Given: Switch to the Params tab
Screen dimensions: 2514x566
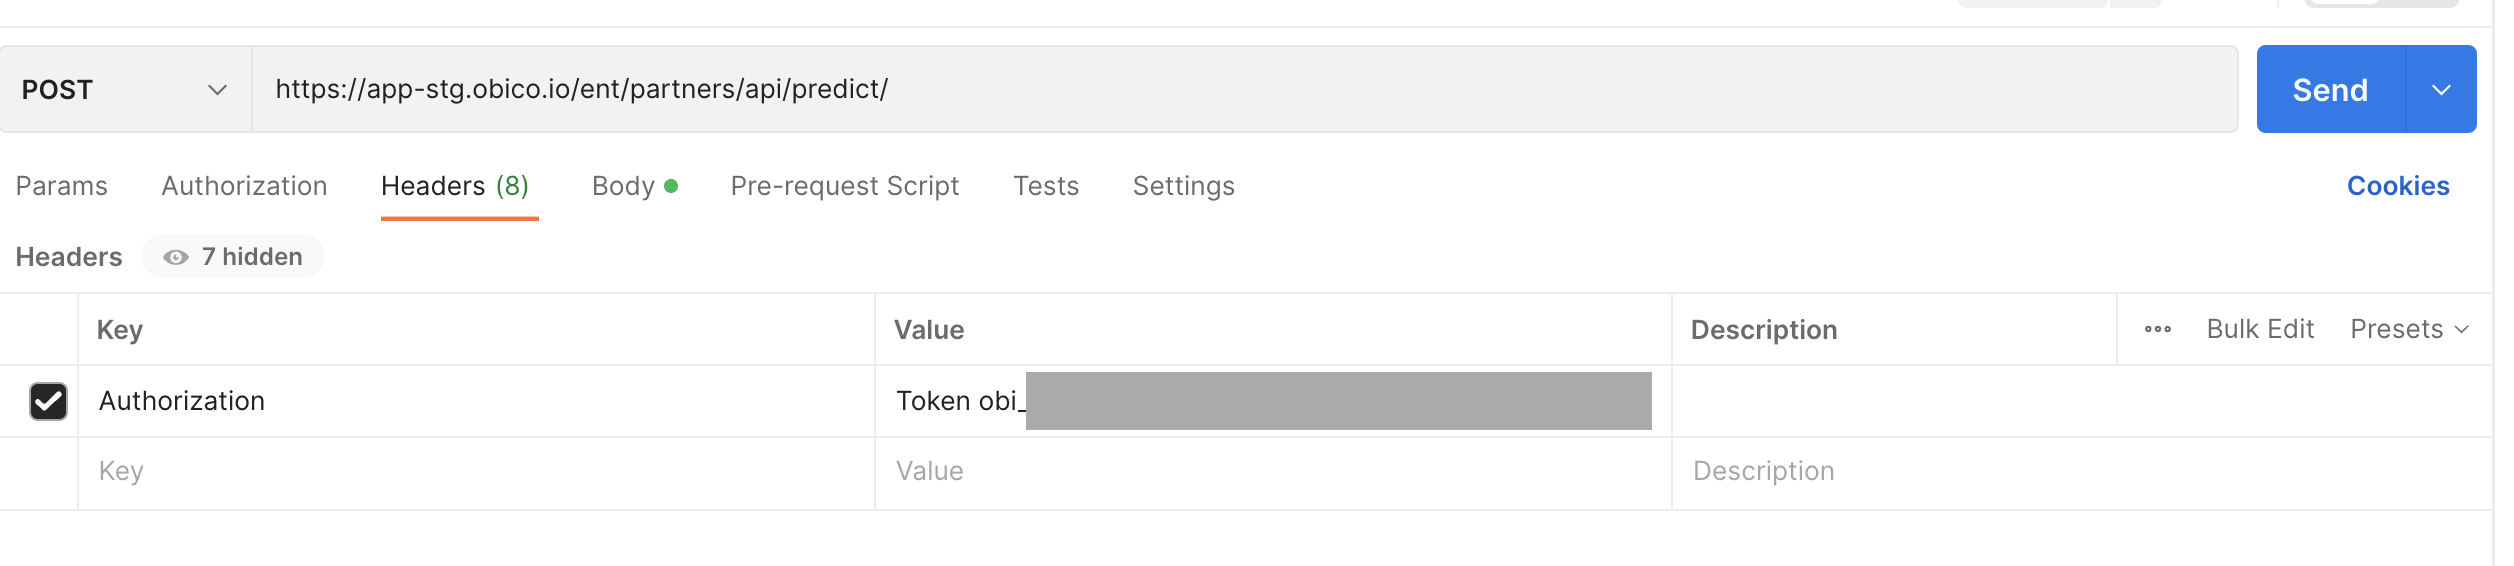Looking at the screenshot, I should point(62,186).
